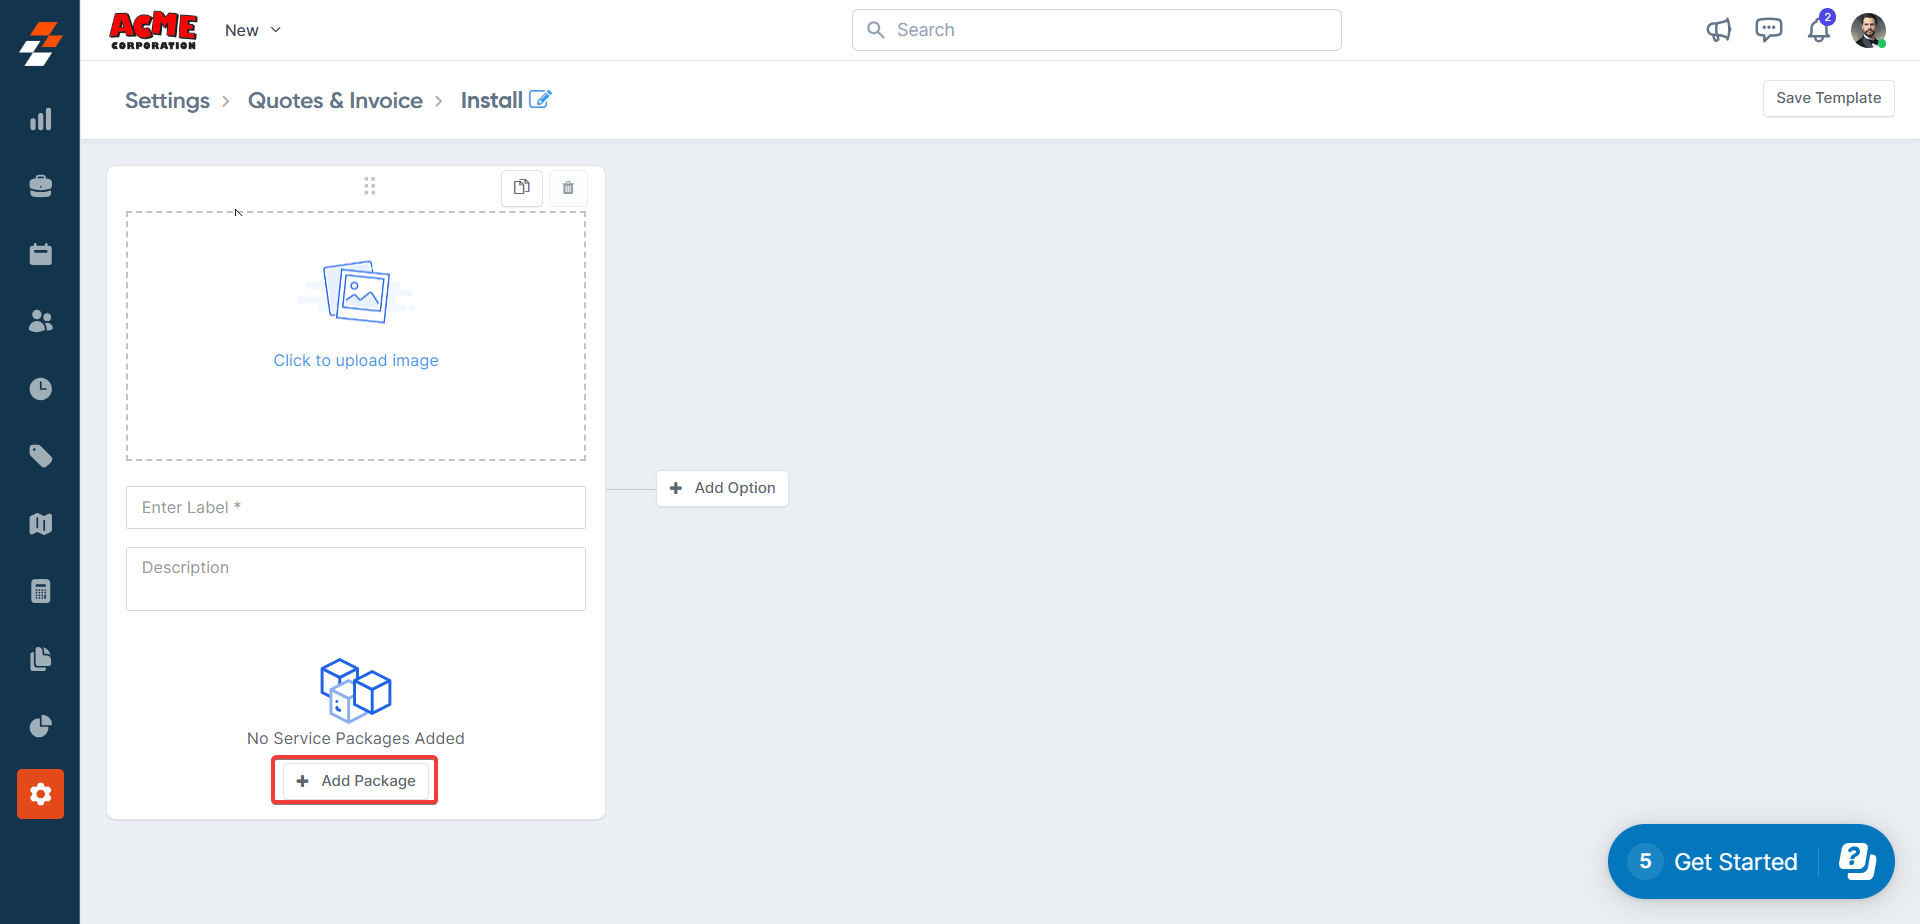
Task: Open the pie chart reports icon in sidebar
Action: (40, 726)
